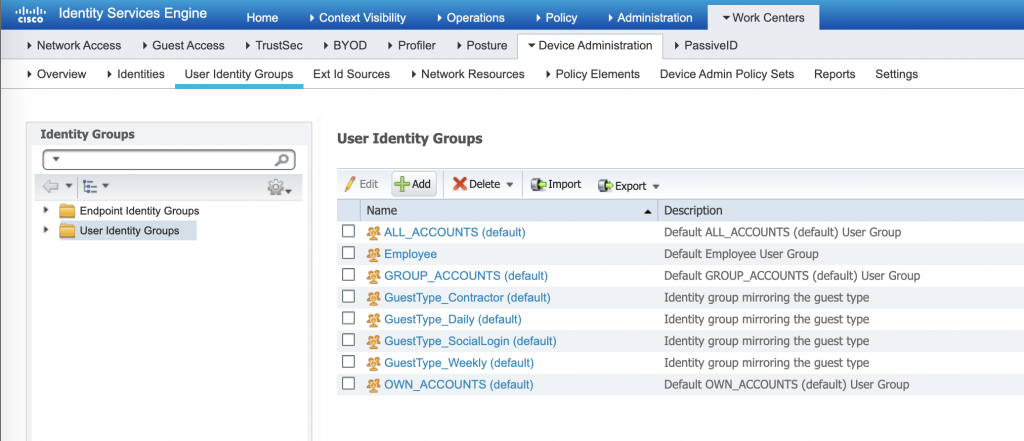The height and width of the screenshot is (441, 1024).
Task: Open the Operations menu
Action: pos(470,18)
